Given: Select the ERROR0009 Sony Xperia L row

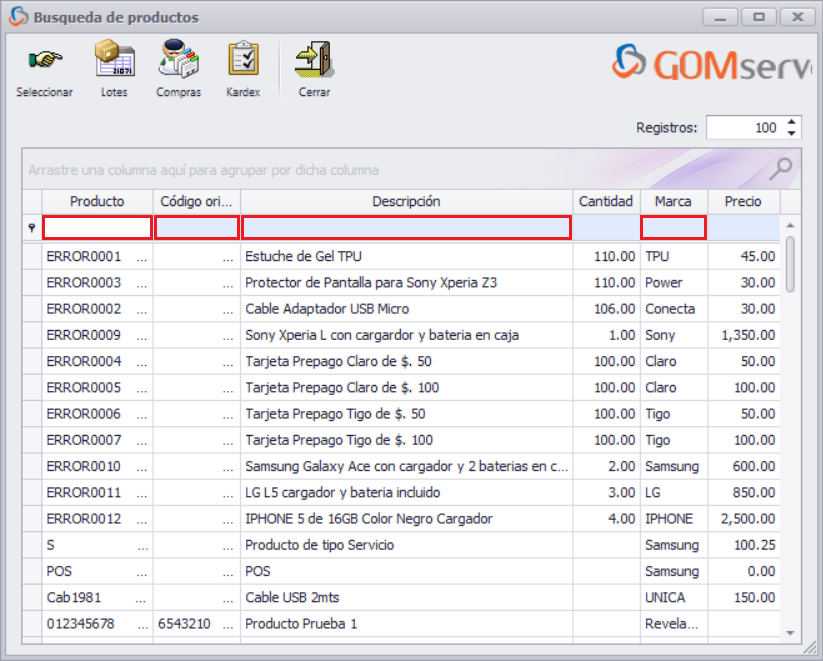Looking at the screenshot, I should click(x=400, y=335).
